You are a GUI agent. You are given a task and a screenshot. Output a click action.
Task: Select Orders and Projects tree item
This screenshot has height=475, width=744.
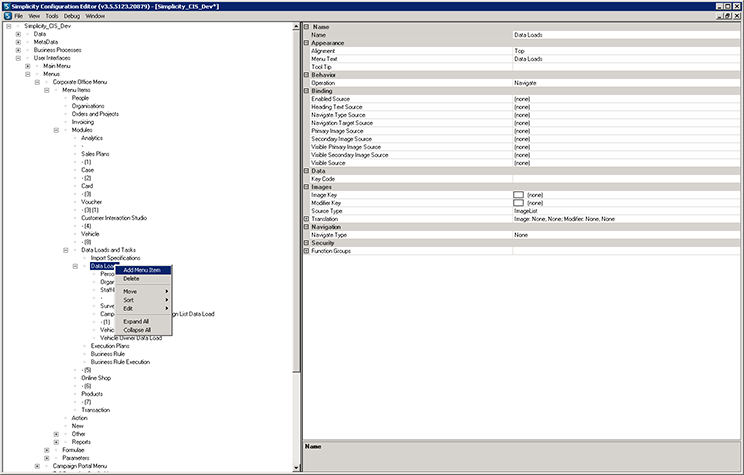[x=95, y=114]
